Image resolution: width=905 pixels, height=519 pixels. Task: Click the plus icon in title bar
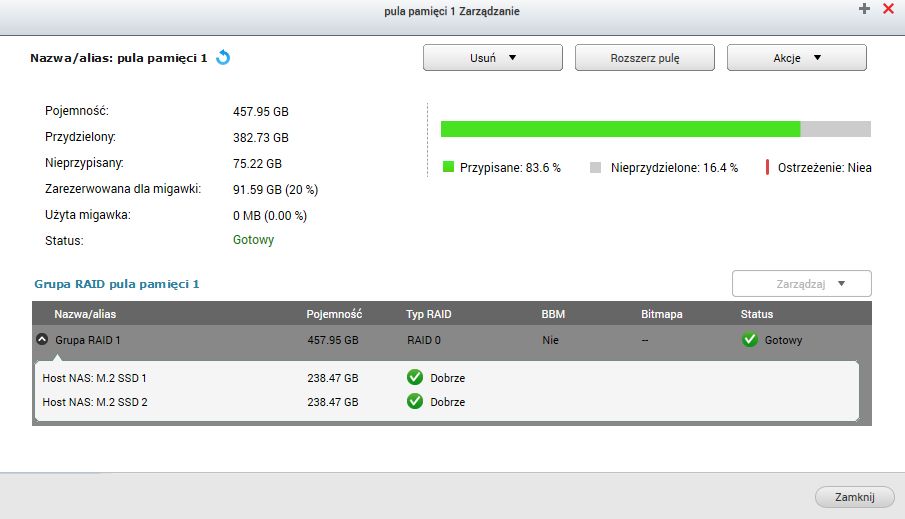(864, 9)
